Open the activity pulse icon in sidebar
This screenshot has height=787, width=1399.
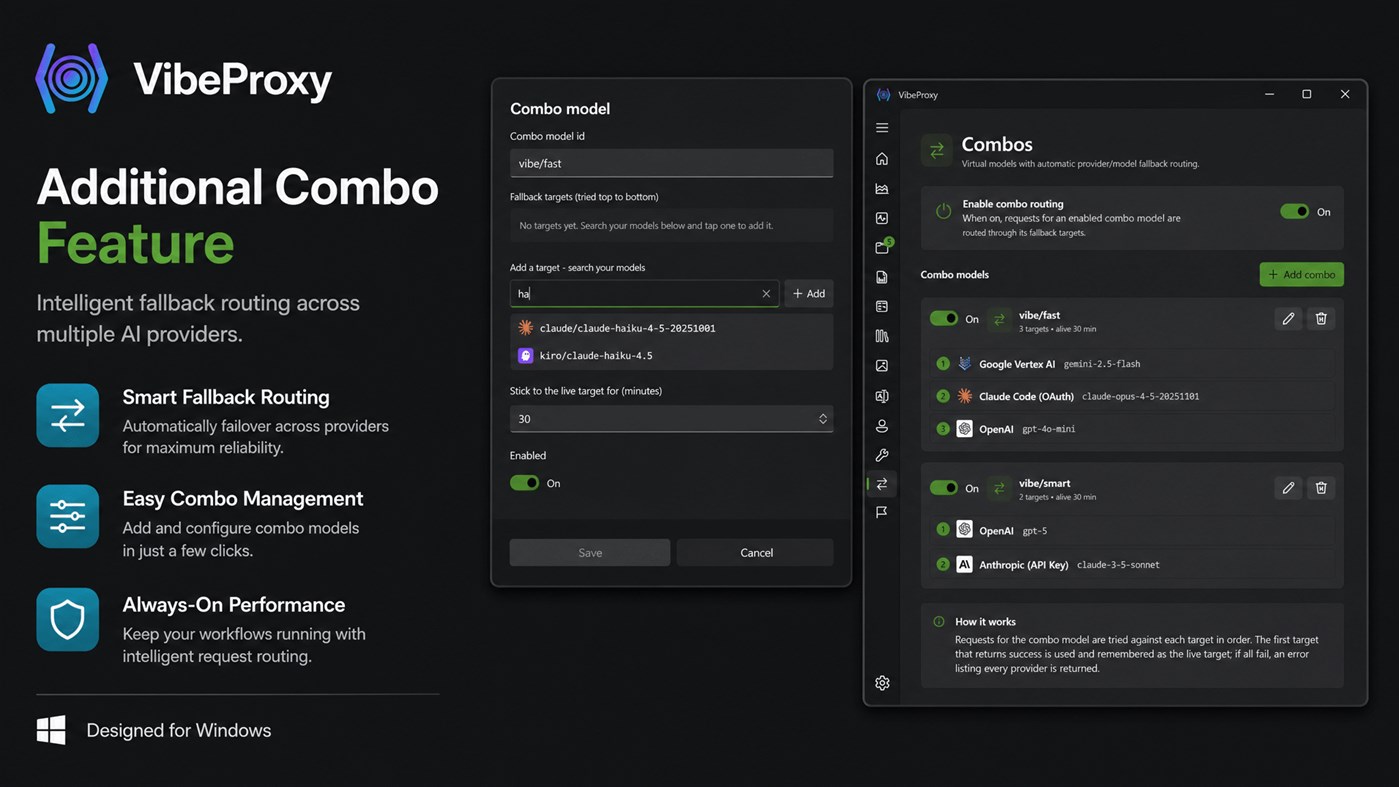click(882, 218)
